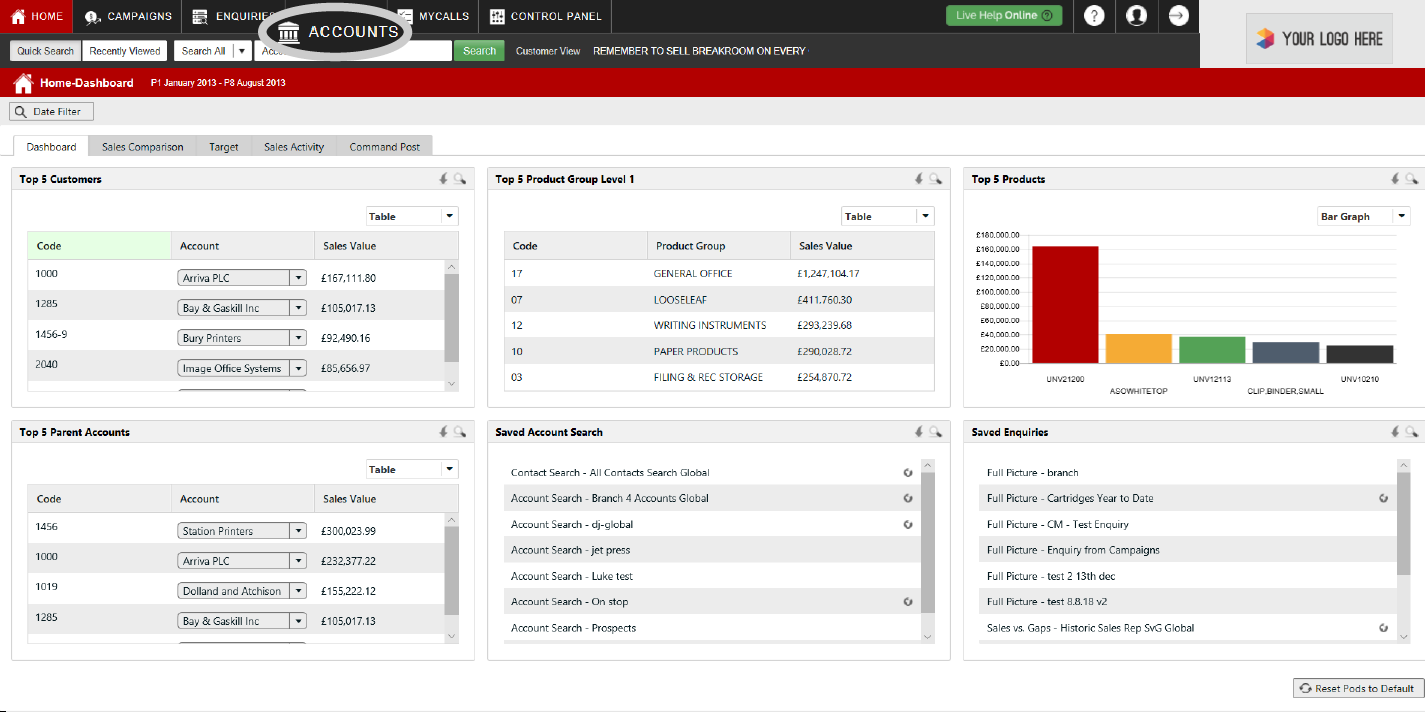Click the magnifier icon on Saved Account Search pod
This screenshot has width=1425, height=719.
935,432
